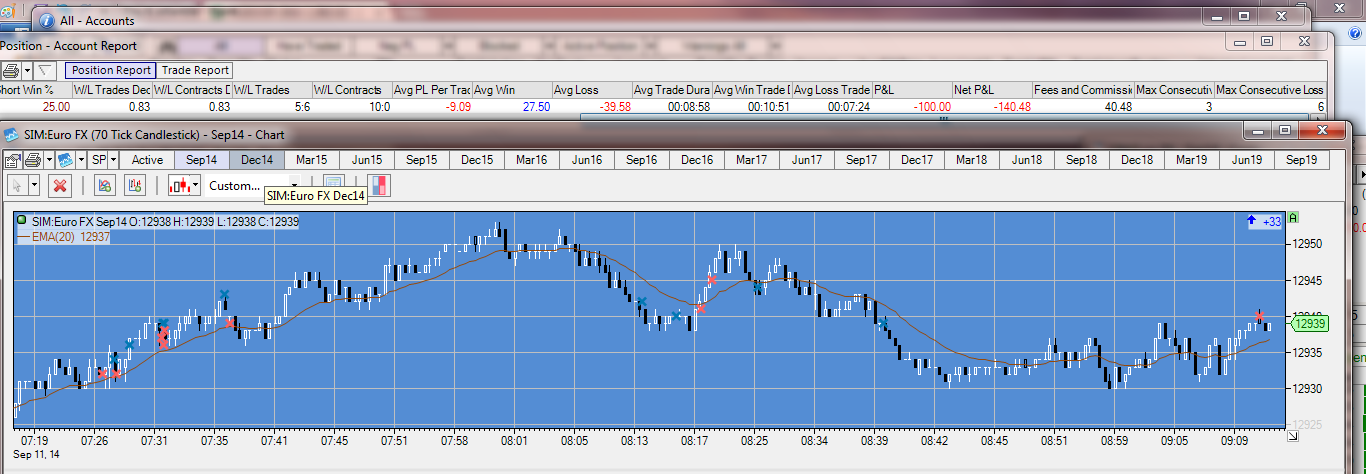This screenshot has width=1366, height=474.
Task: Choose the Mar19 contract tab
Action: pos(1192,160)
